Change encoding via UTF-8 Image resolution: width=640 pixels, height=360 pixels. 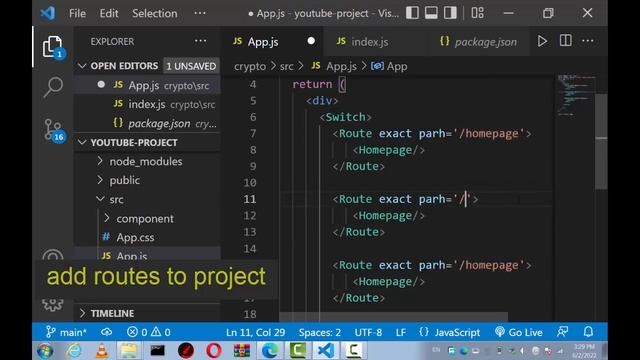[x=368, y=332]
